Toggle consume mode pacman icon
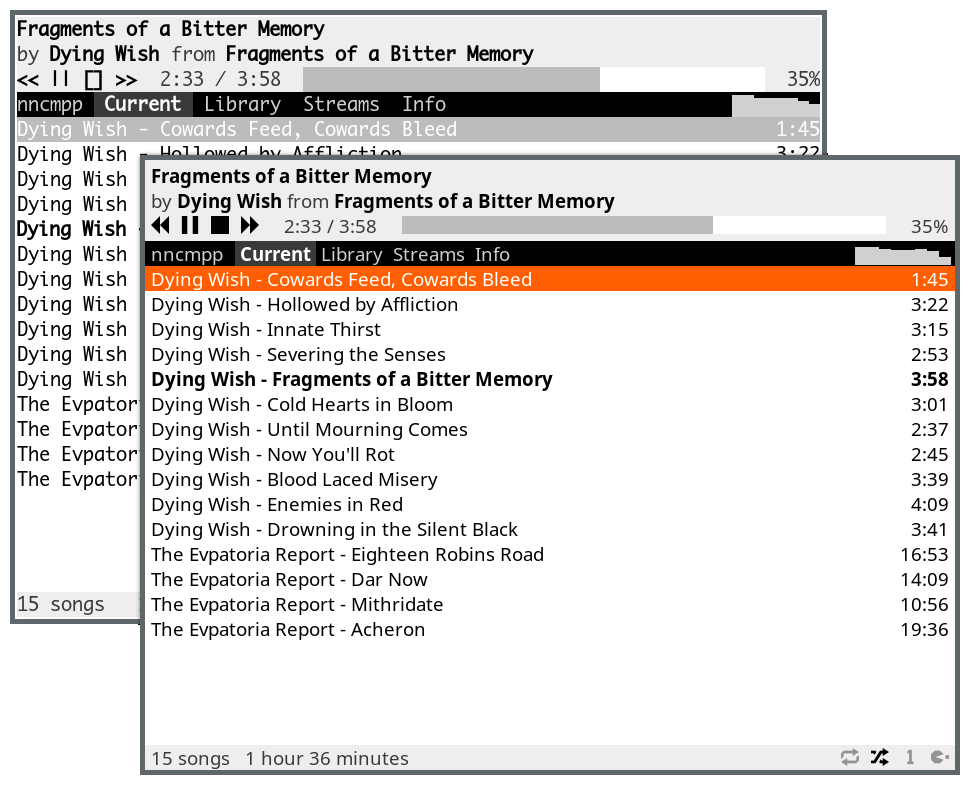The image size is (970, 785). tap(940, 757)
